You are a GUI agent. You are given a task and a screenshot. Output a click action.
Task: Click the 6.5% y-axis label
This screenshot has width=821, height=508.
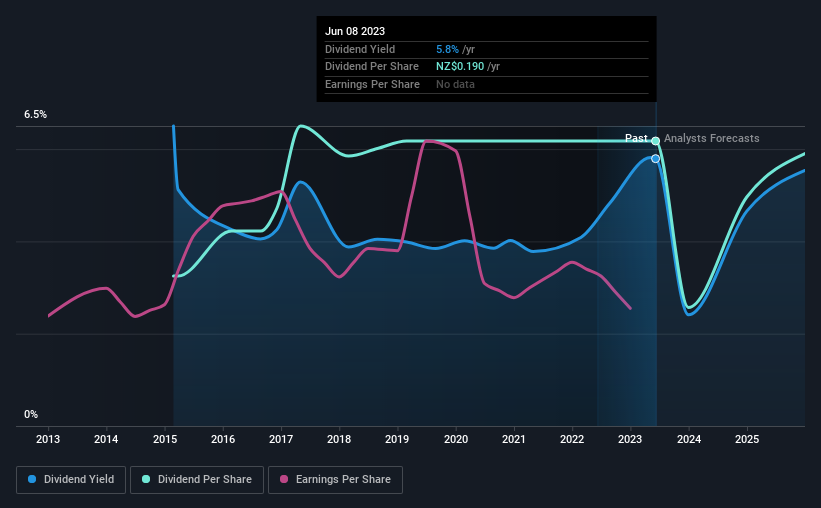[36, 115]
